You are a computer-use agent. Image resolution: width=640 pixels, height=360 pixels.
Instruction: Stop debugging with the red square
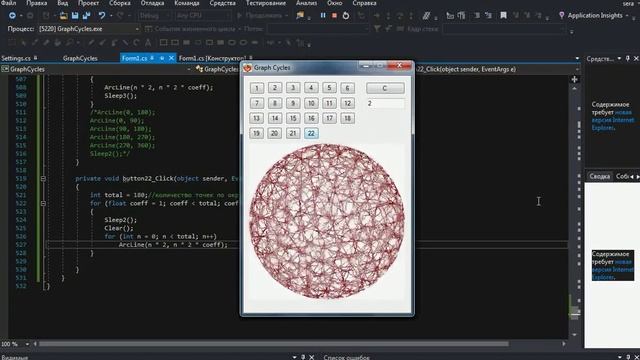(x=334, y=16)
